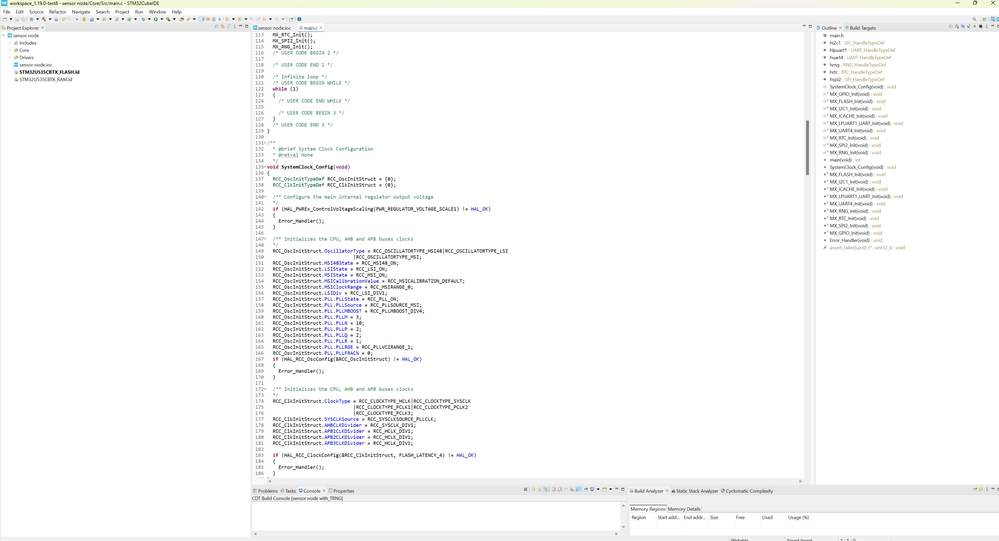Screen dimensions: 999x541
Task: Toggle Hide Static Members in Outline toolbar
Action: click(x=969, y=27)
